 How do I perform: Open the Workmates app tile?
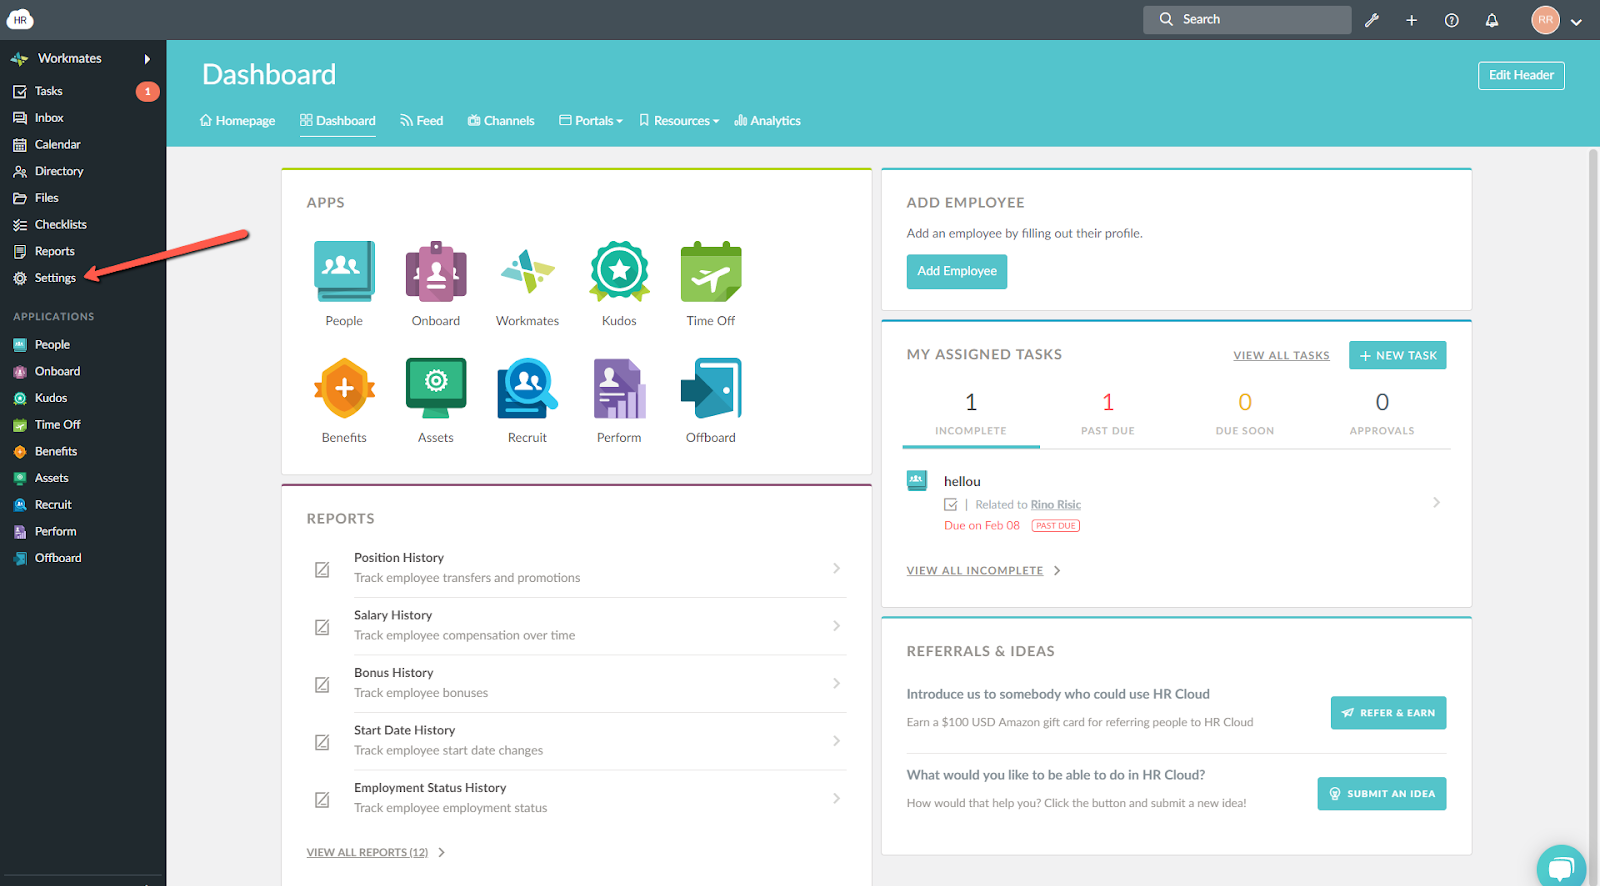click(527, 272)
